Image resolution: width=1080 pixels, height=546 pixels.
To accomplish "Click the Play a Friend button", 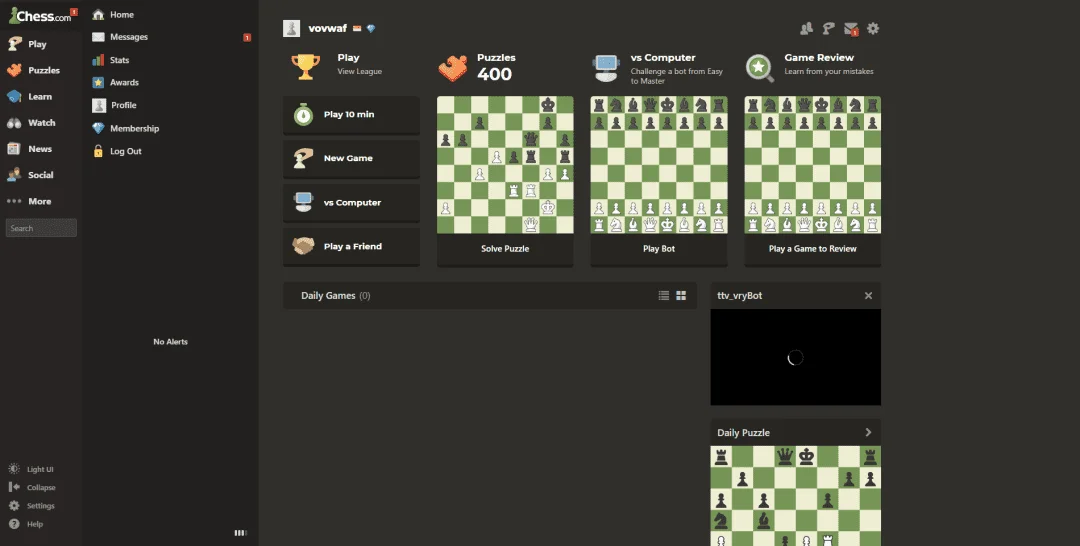I will pos(351,246).
